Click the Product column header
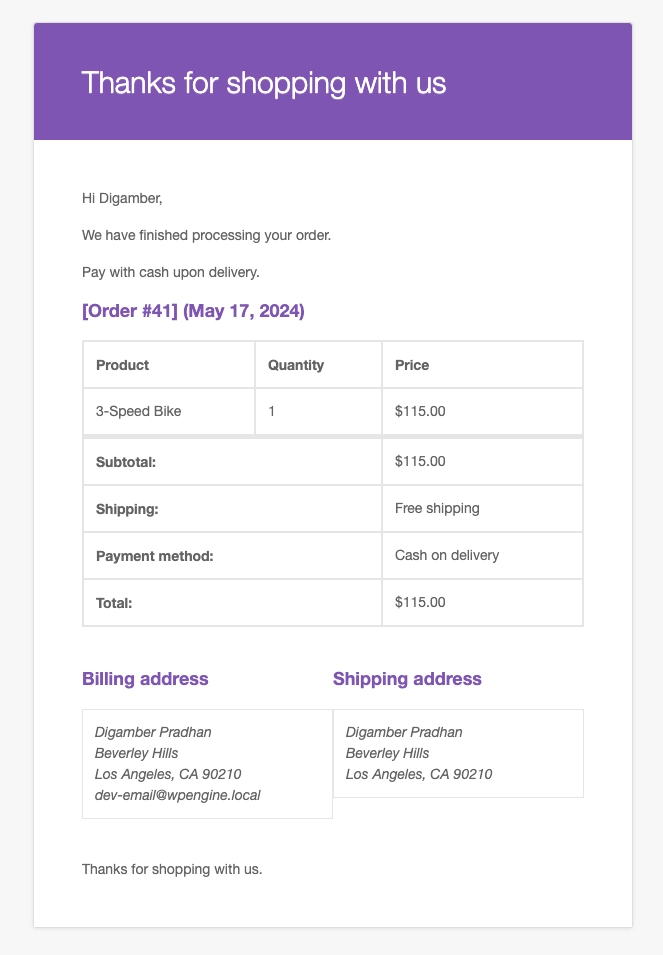 [x=123, y=365]
